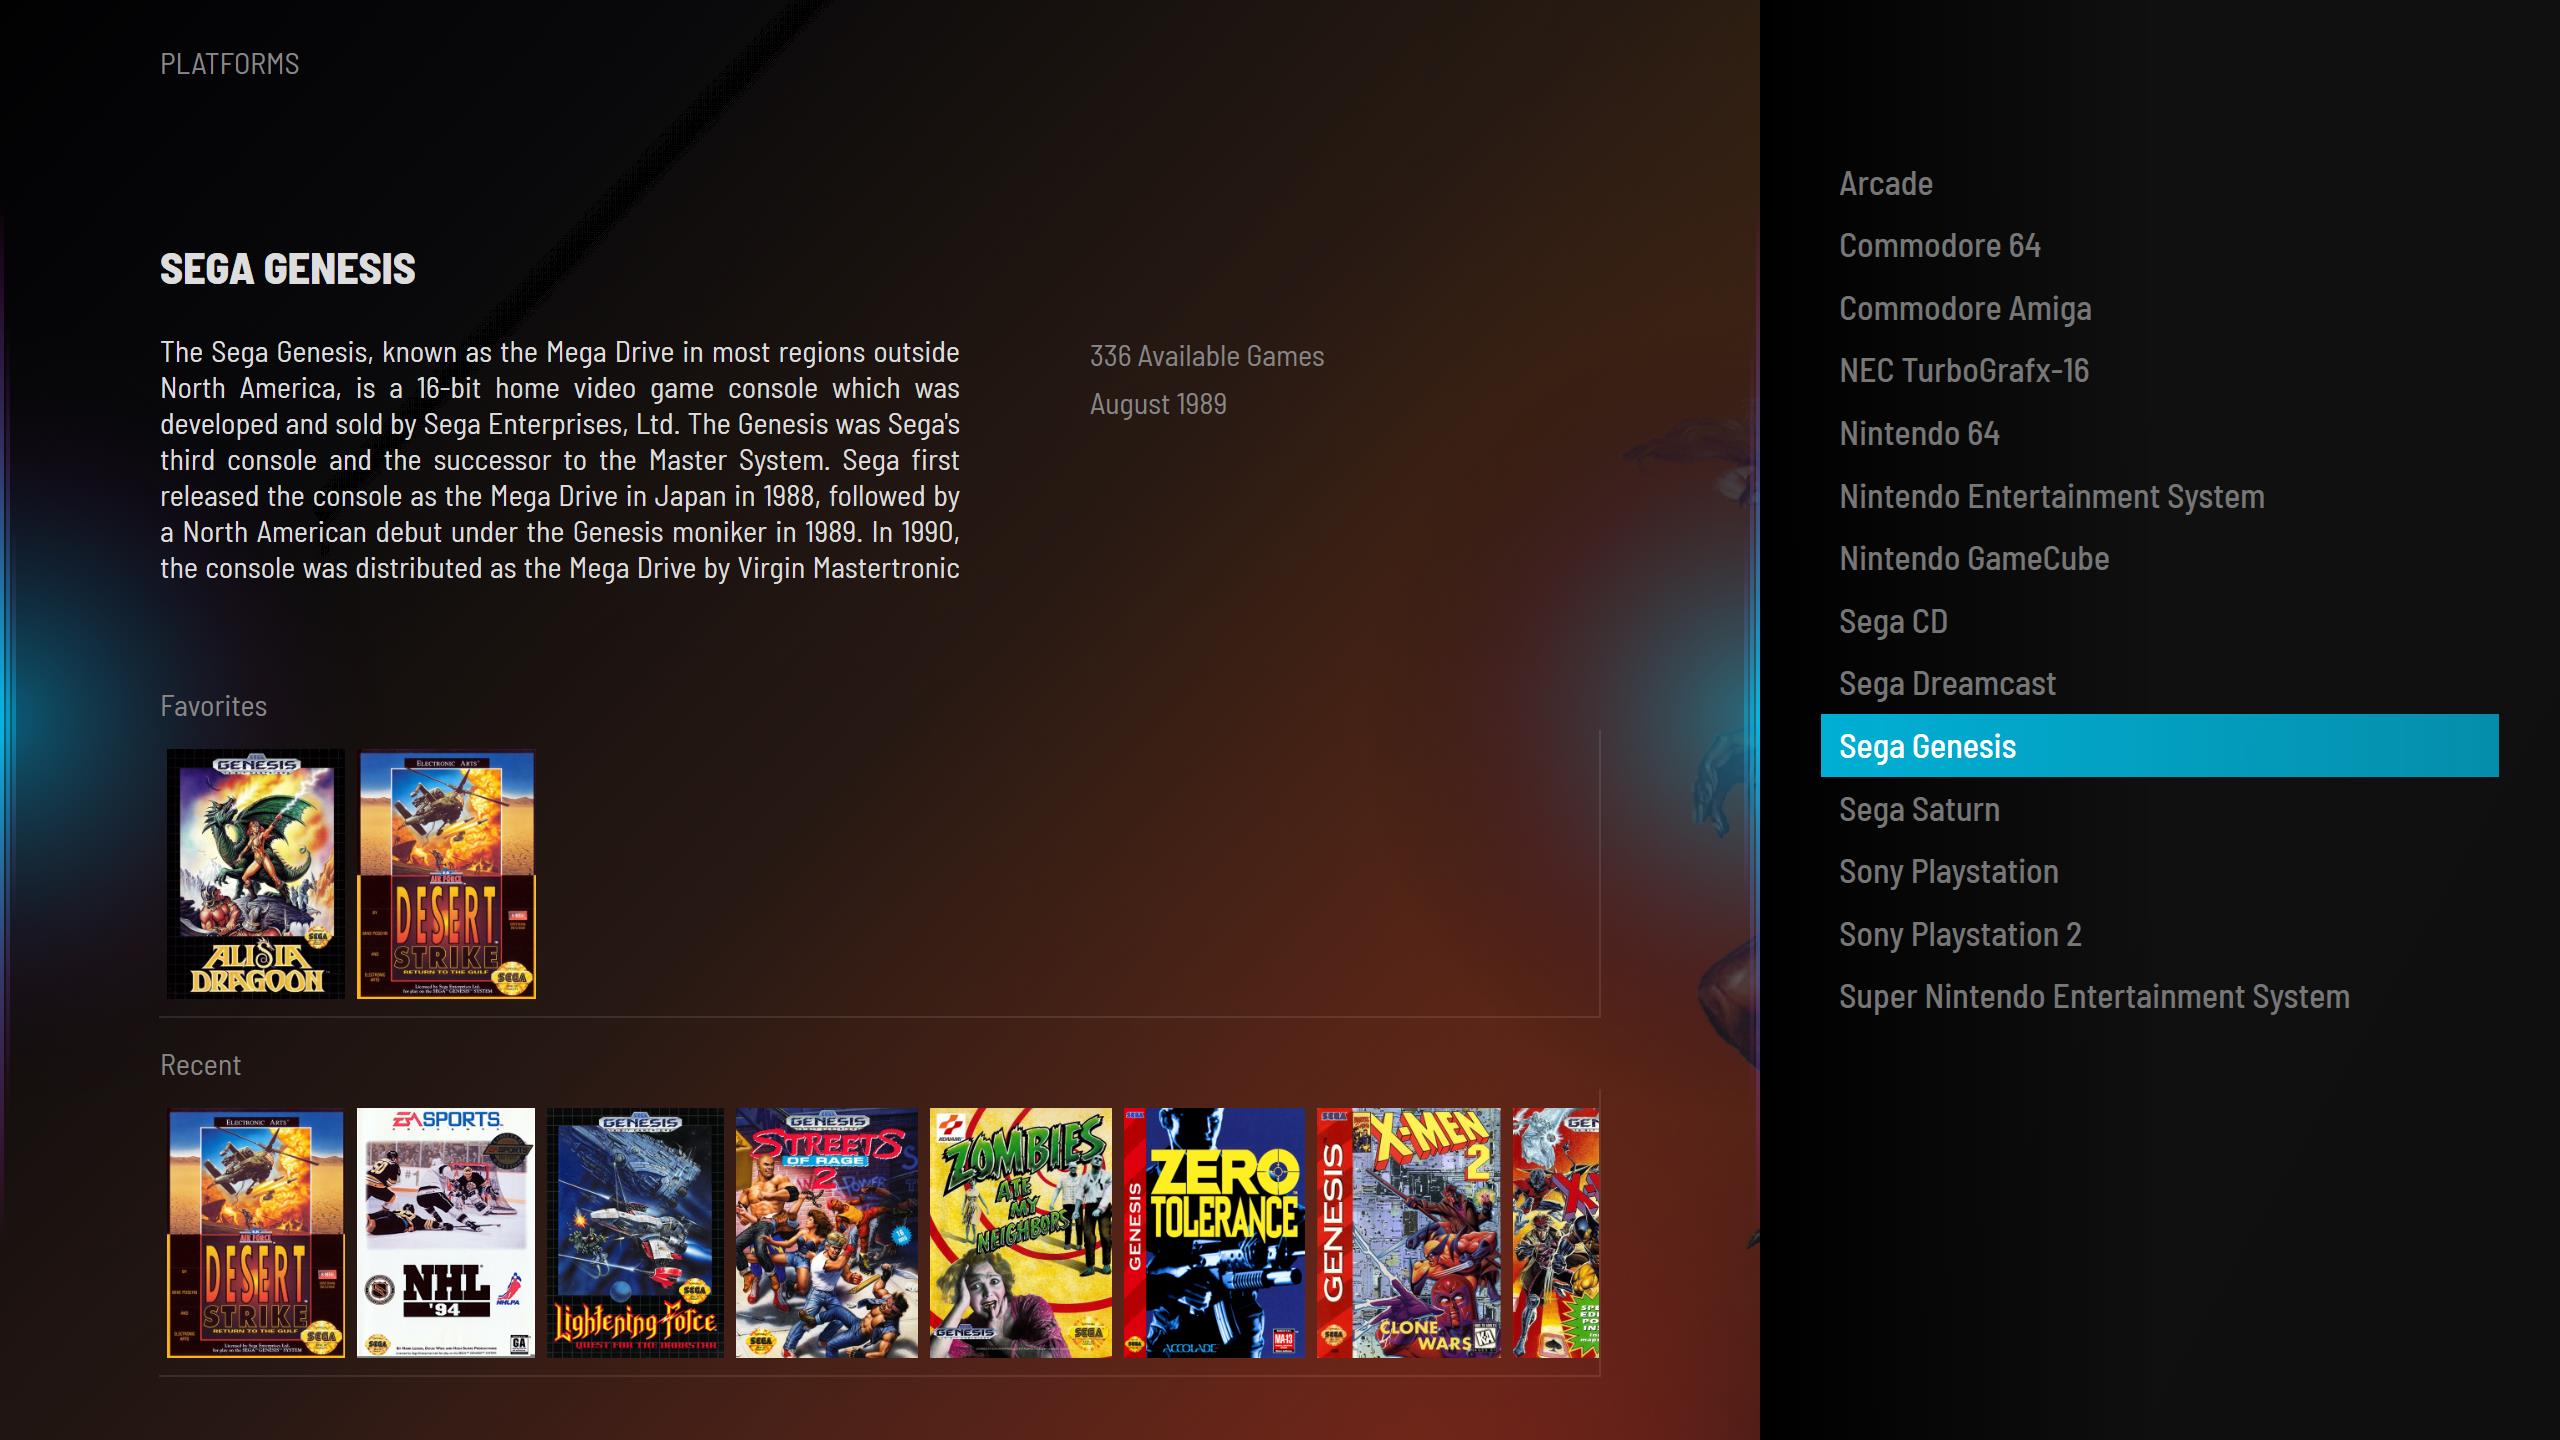Click the Sega Genesis description paragraph
This screenshot has width=2560, height=1440.
coord(560,460)
